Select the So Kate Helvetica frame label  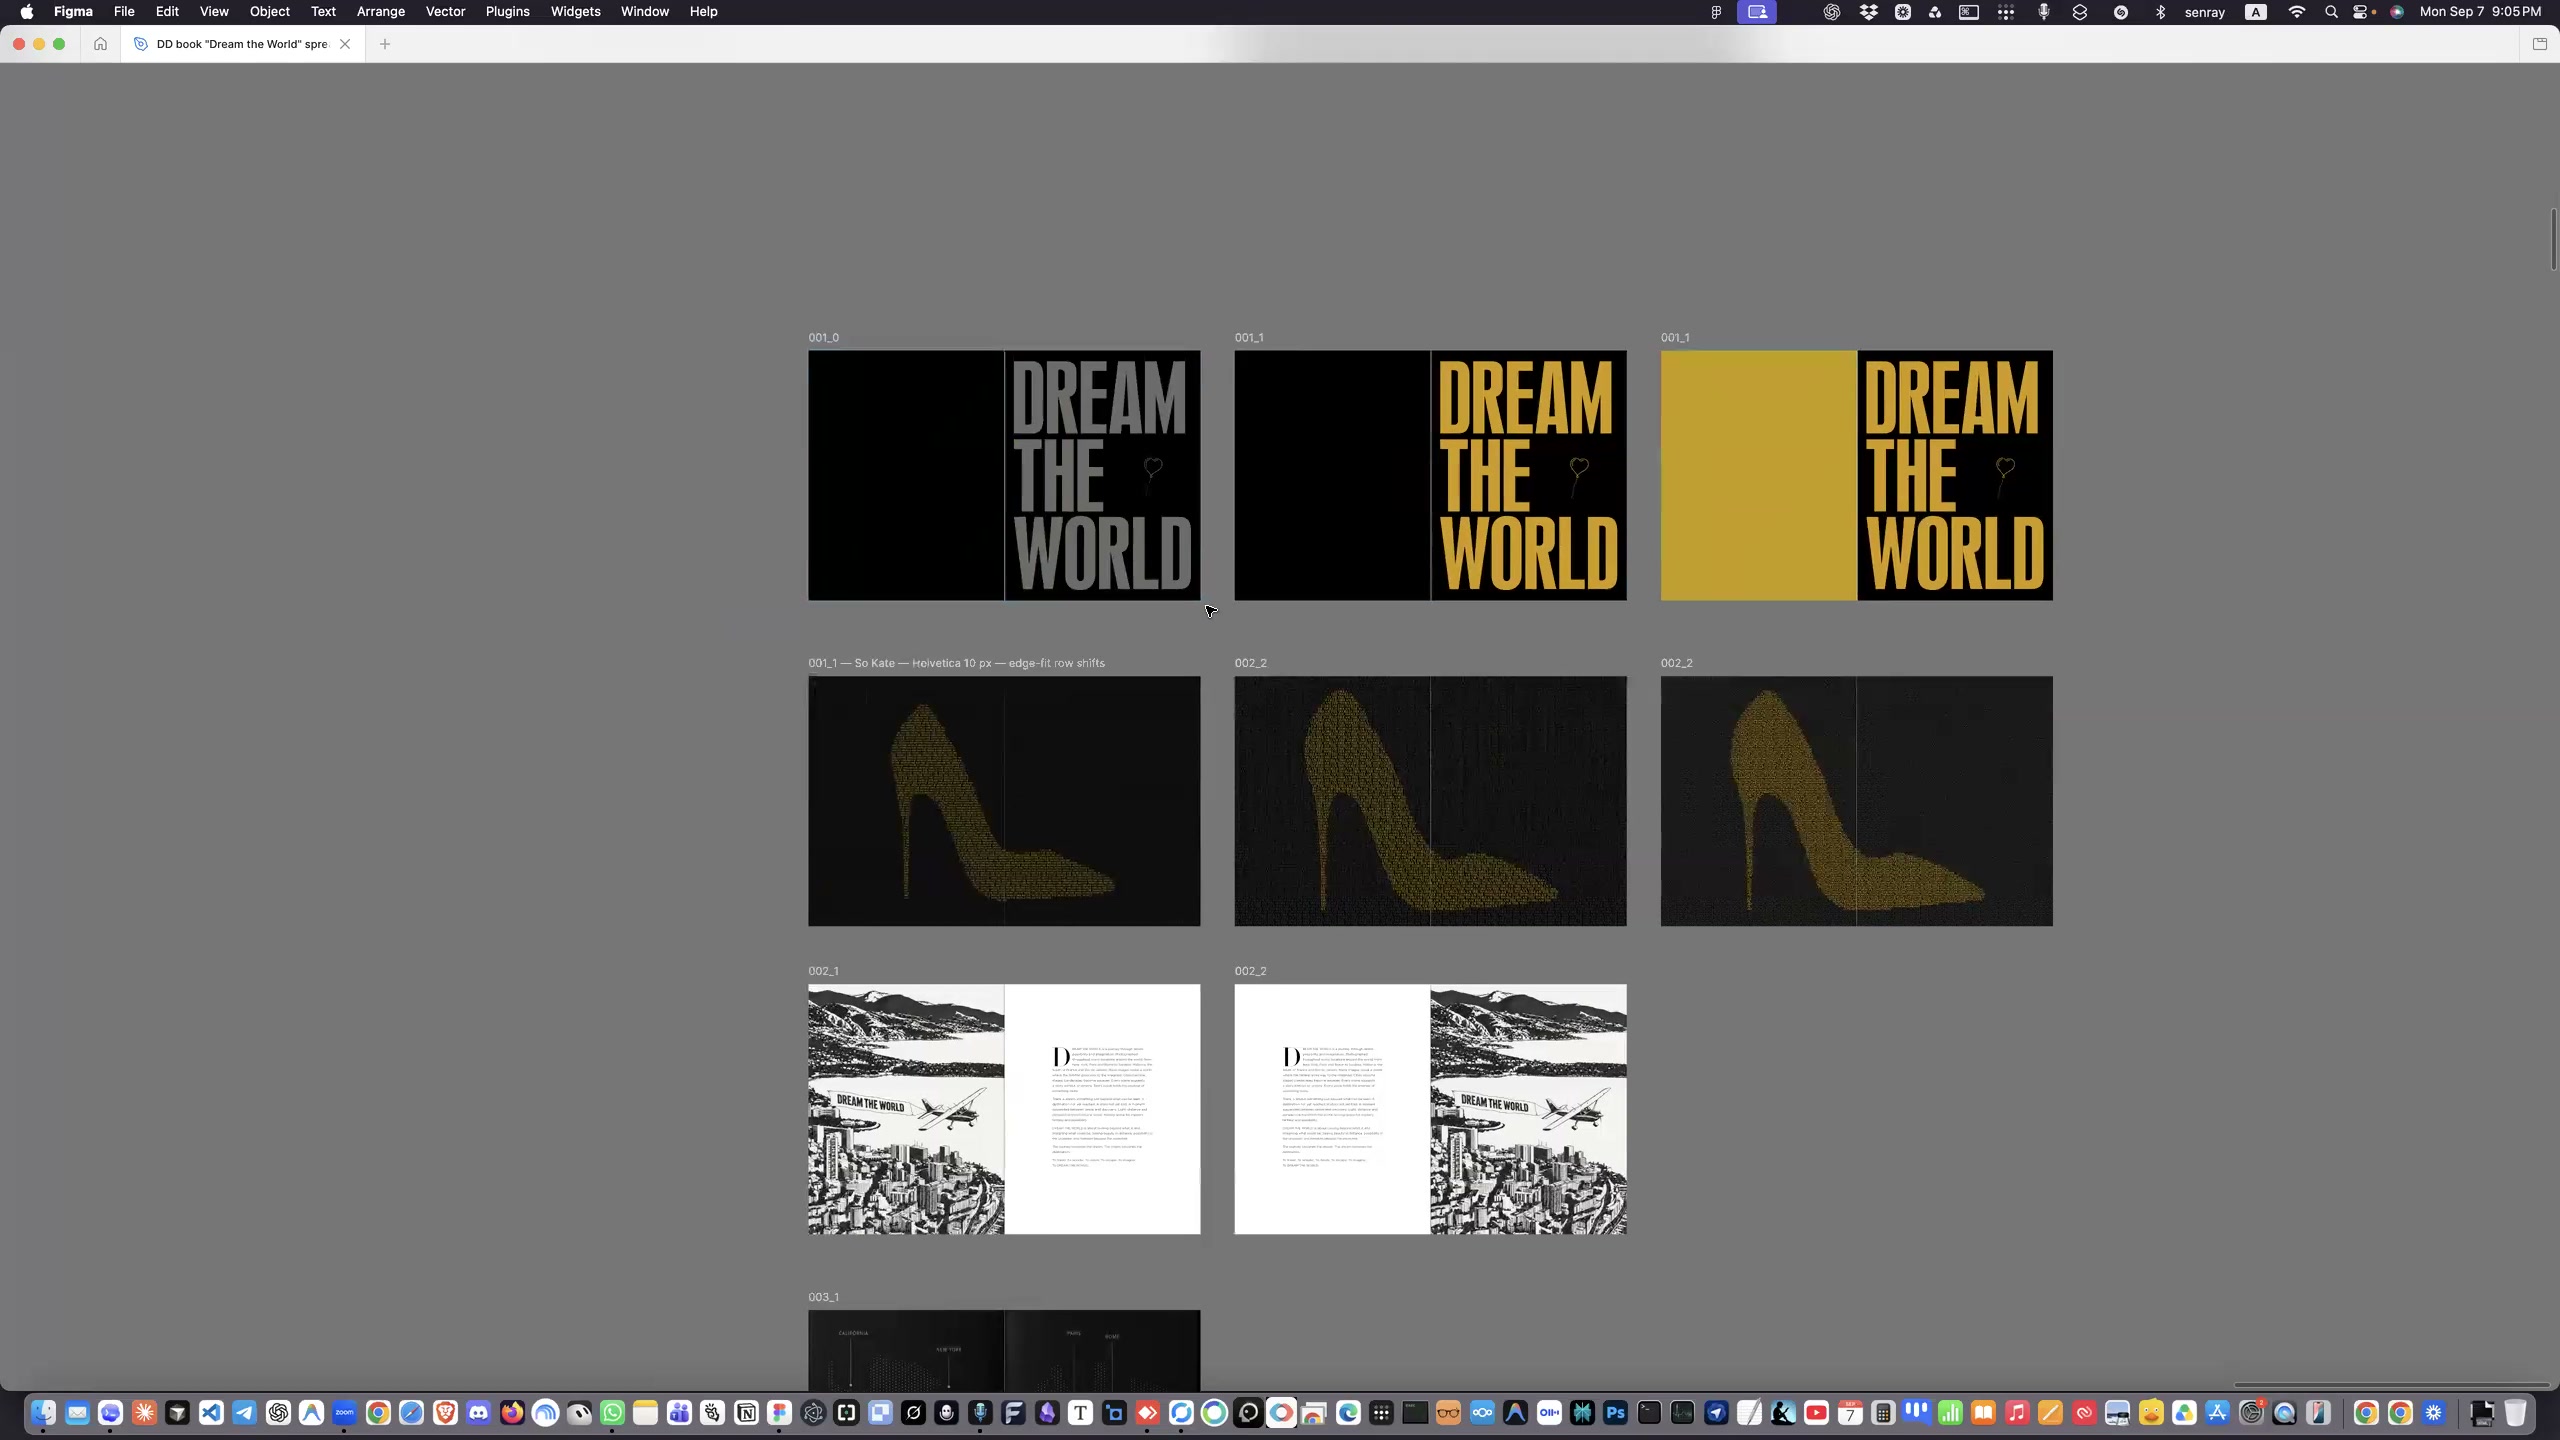pos(956,663)
